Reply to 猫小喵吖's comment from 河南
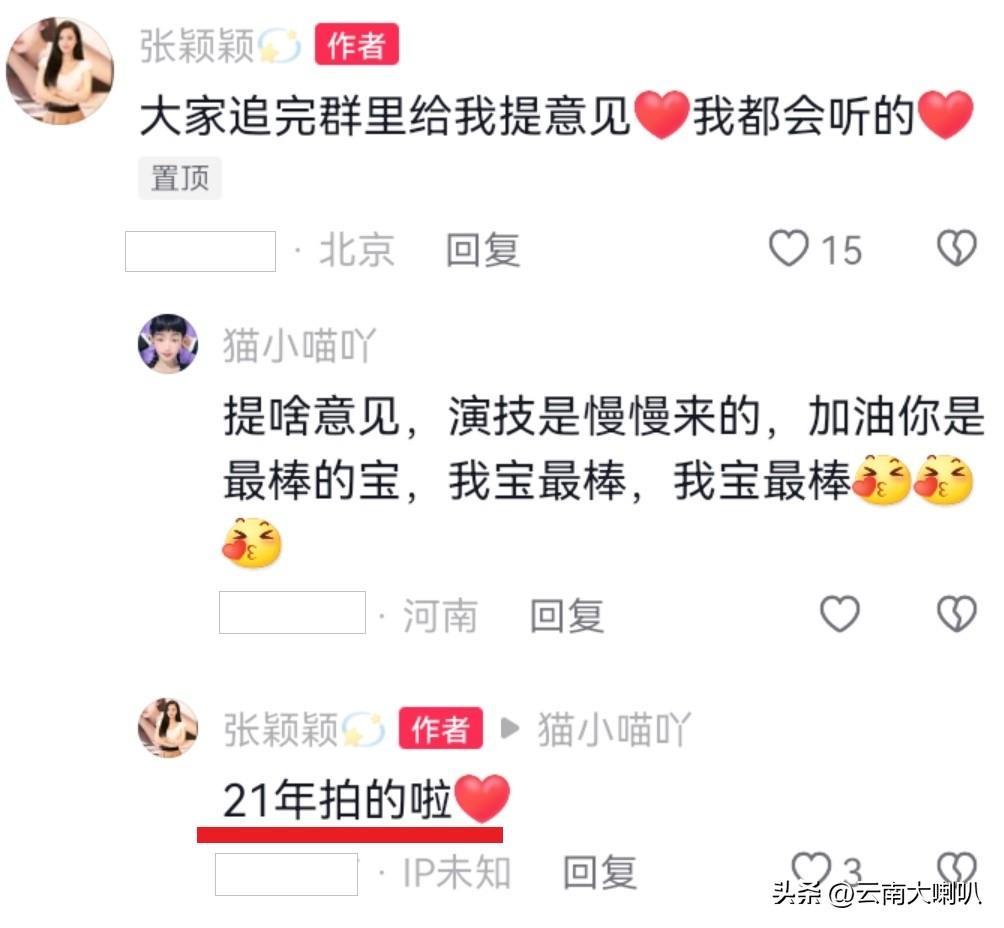The image size is (1004, 928). [567, 616]
